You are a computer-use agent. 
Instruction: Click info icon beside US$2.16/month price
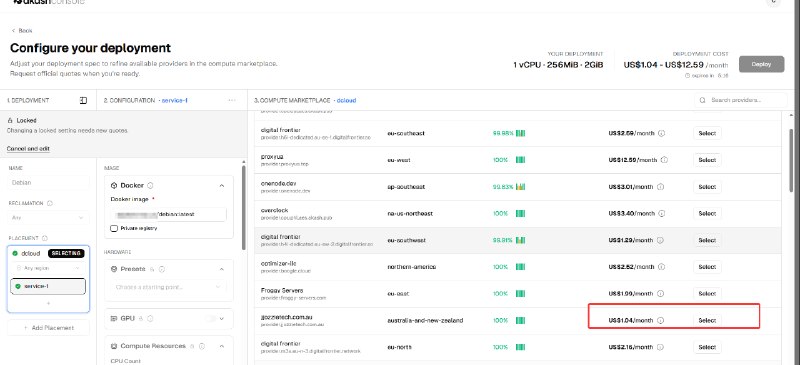click(661, 347)
